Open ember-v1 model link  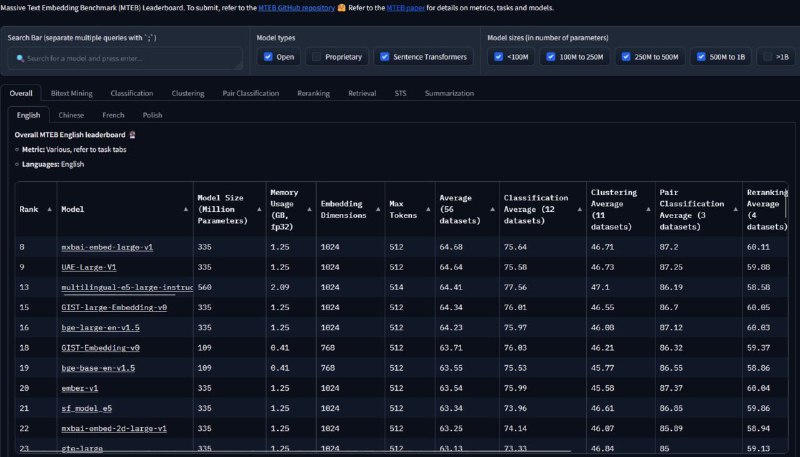(x=80, y=388)
